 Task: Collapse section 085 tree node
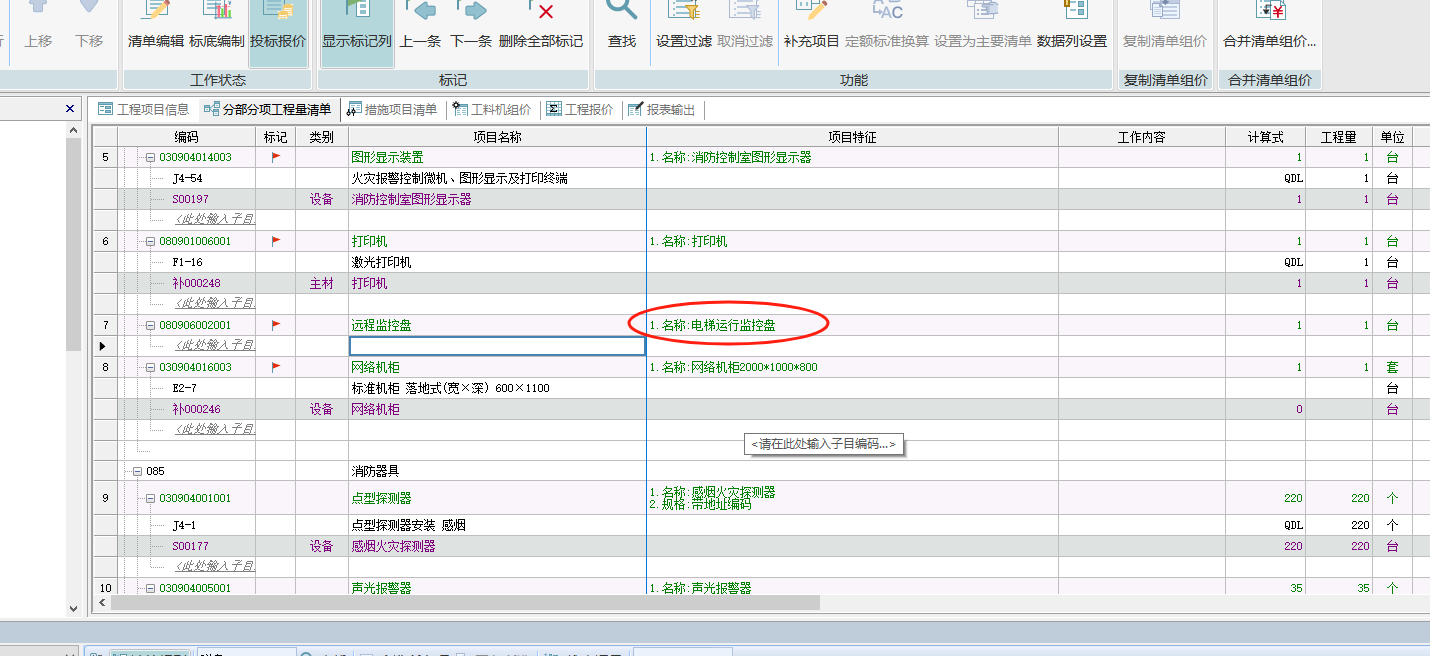pos(137,471)
